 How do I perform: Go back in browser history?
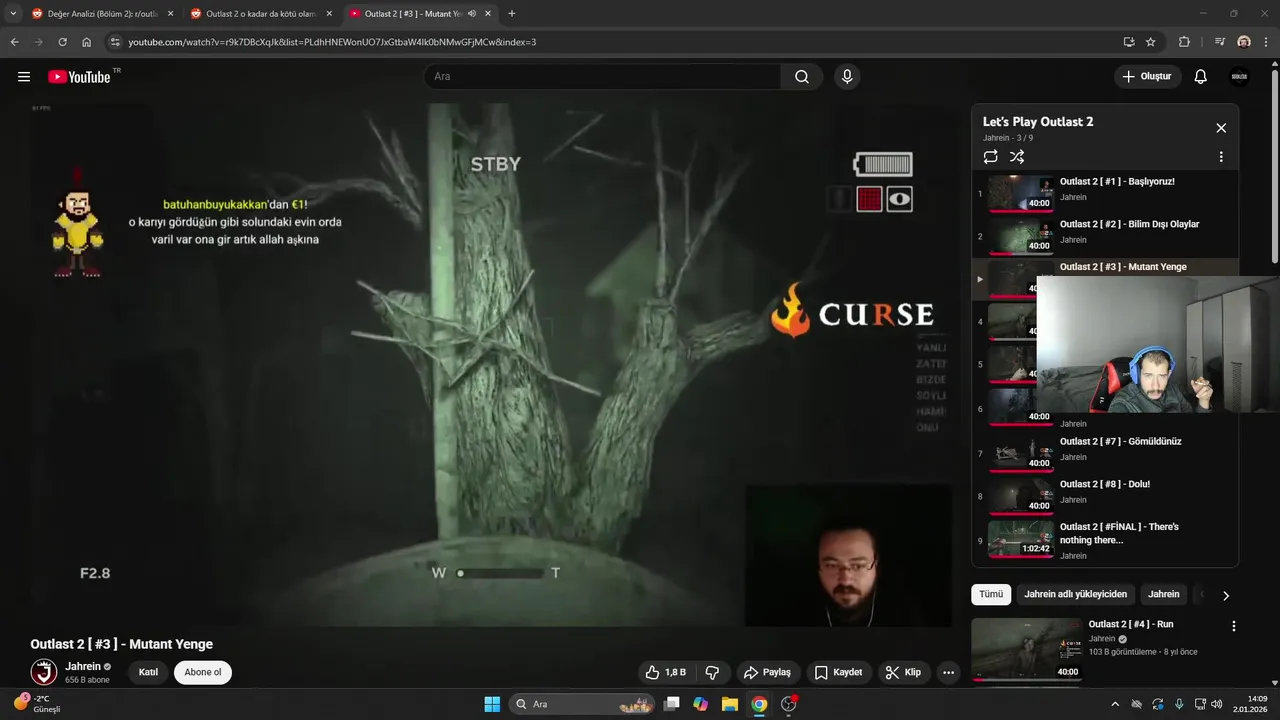(15, 42)
